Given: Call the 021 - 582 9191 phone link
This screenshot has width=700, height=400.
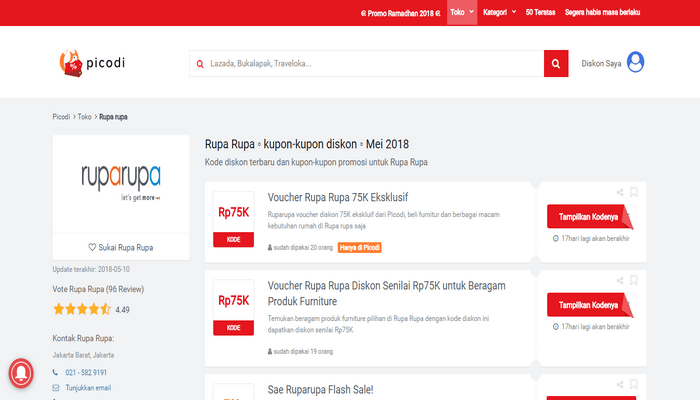Looking at the screenshot, I should pos(86,372).
